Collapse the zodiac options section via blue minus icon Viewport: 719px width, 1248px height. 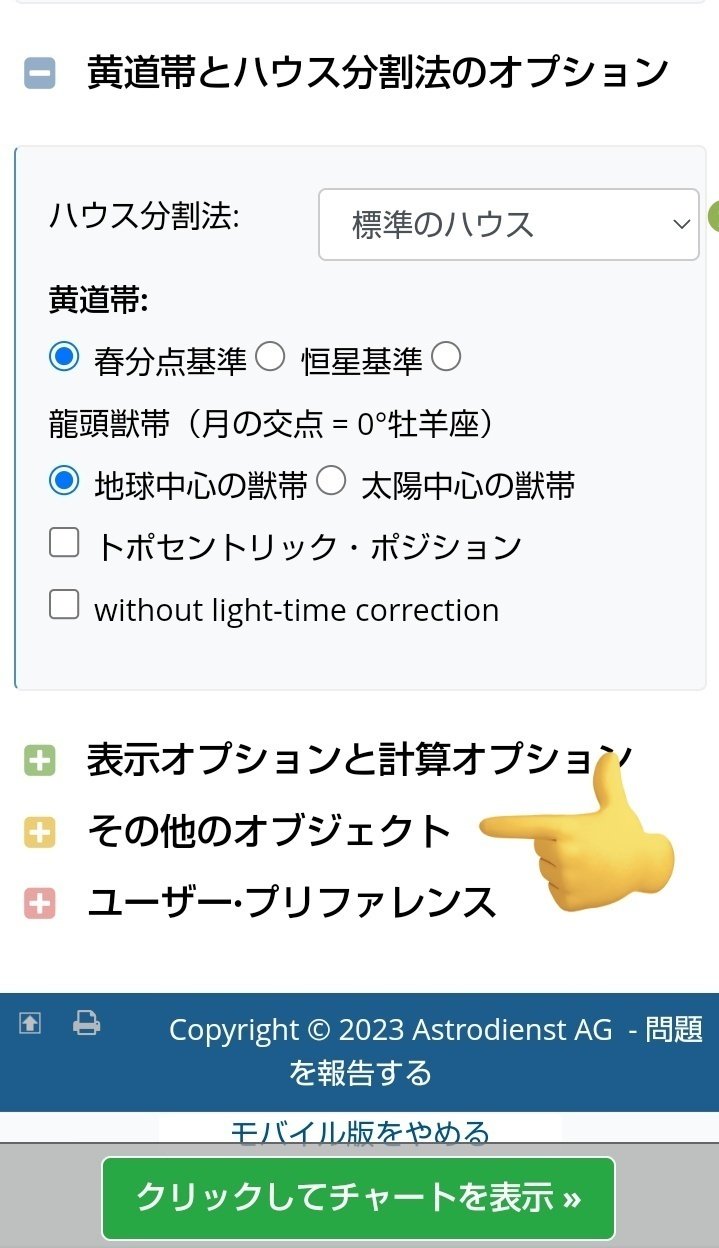click(38, 70)
